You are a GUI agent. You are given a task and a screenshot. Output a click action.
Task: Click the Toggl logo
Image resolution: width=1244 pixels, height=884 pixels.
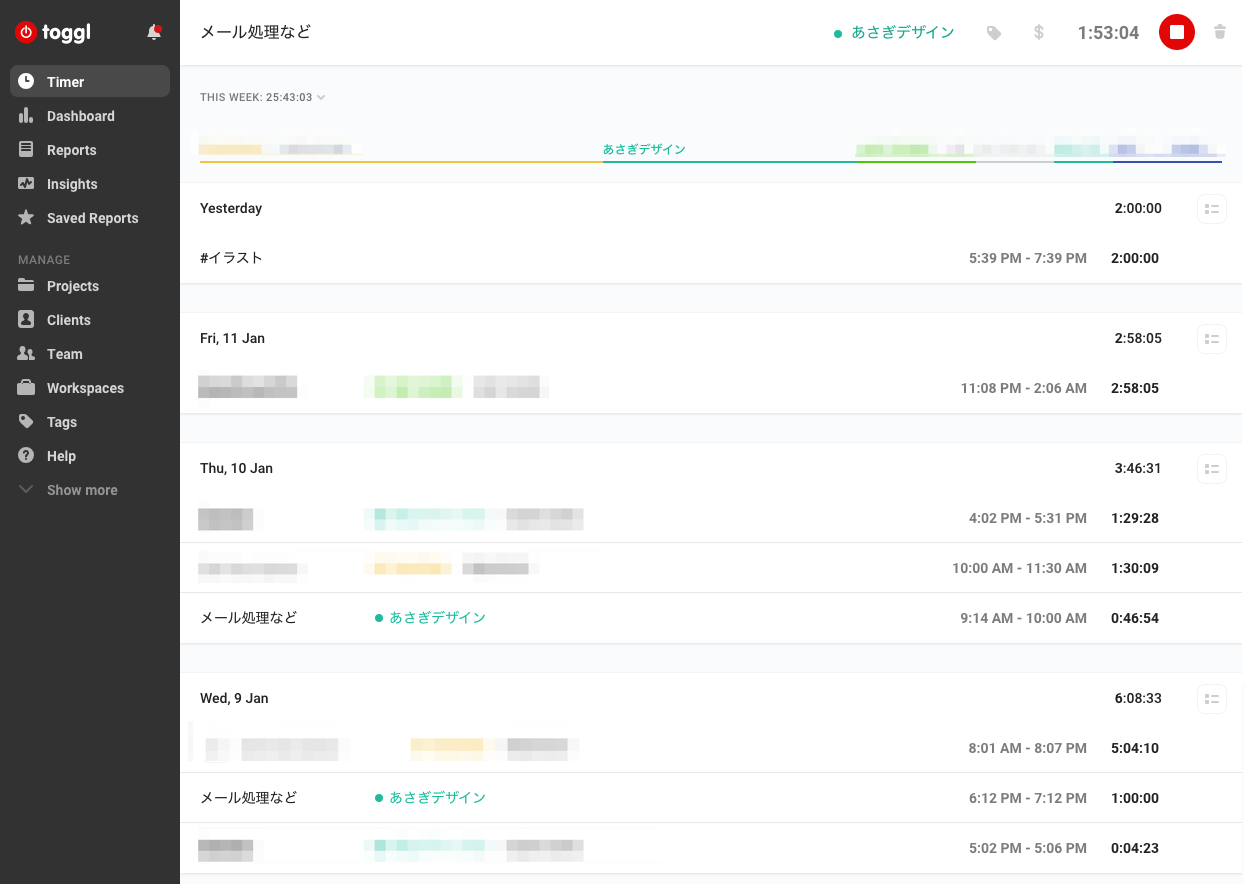[x=53, y=32]
